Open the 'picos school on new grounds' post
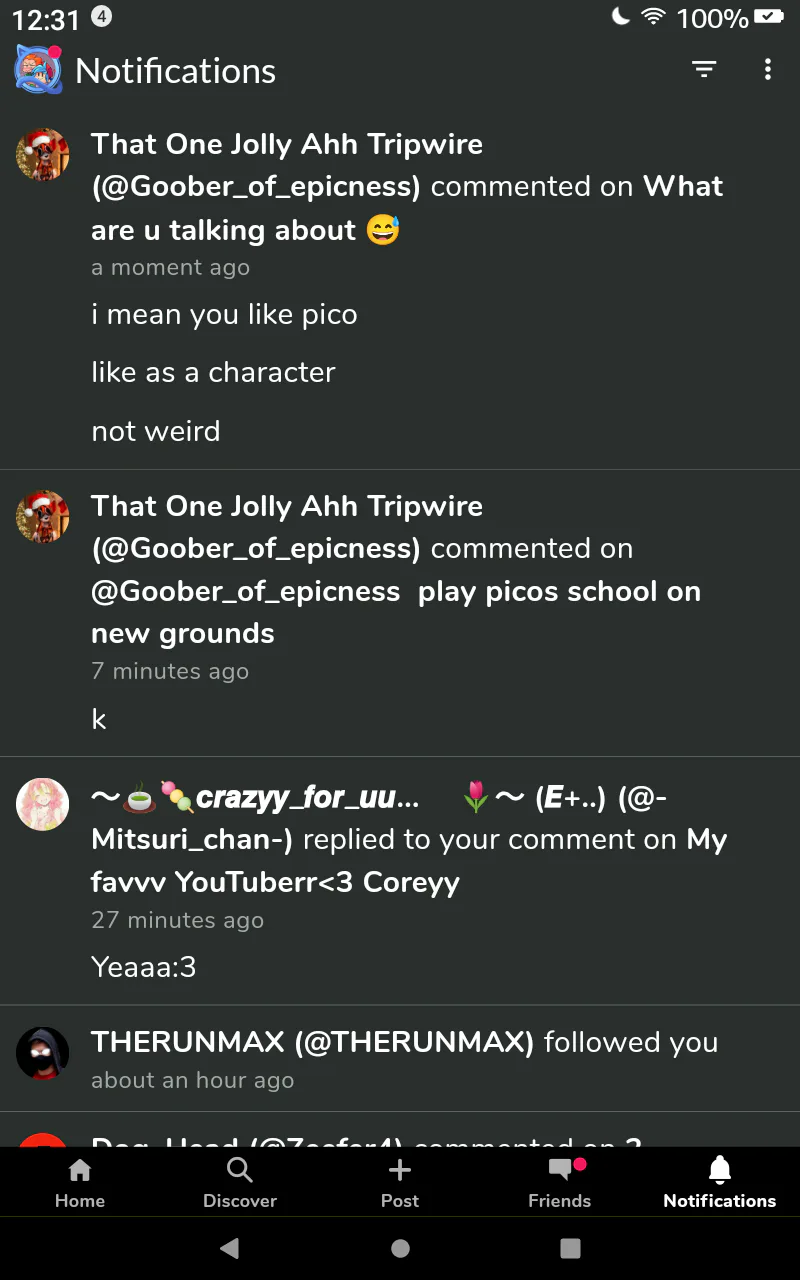The image size is (800, 1280). [x=396, y=612]
